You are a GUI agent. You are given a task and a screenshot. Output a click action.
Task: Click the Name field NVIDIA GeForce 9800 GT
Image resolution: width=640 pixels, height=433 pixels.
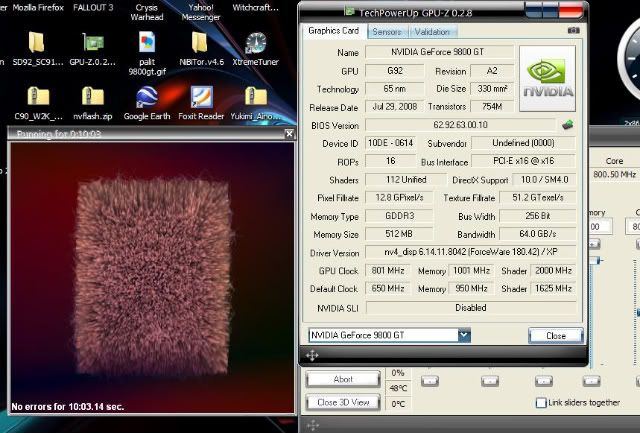[439, 52]
